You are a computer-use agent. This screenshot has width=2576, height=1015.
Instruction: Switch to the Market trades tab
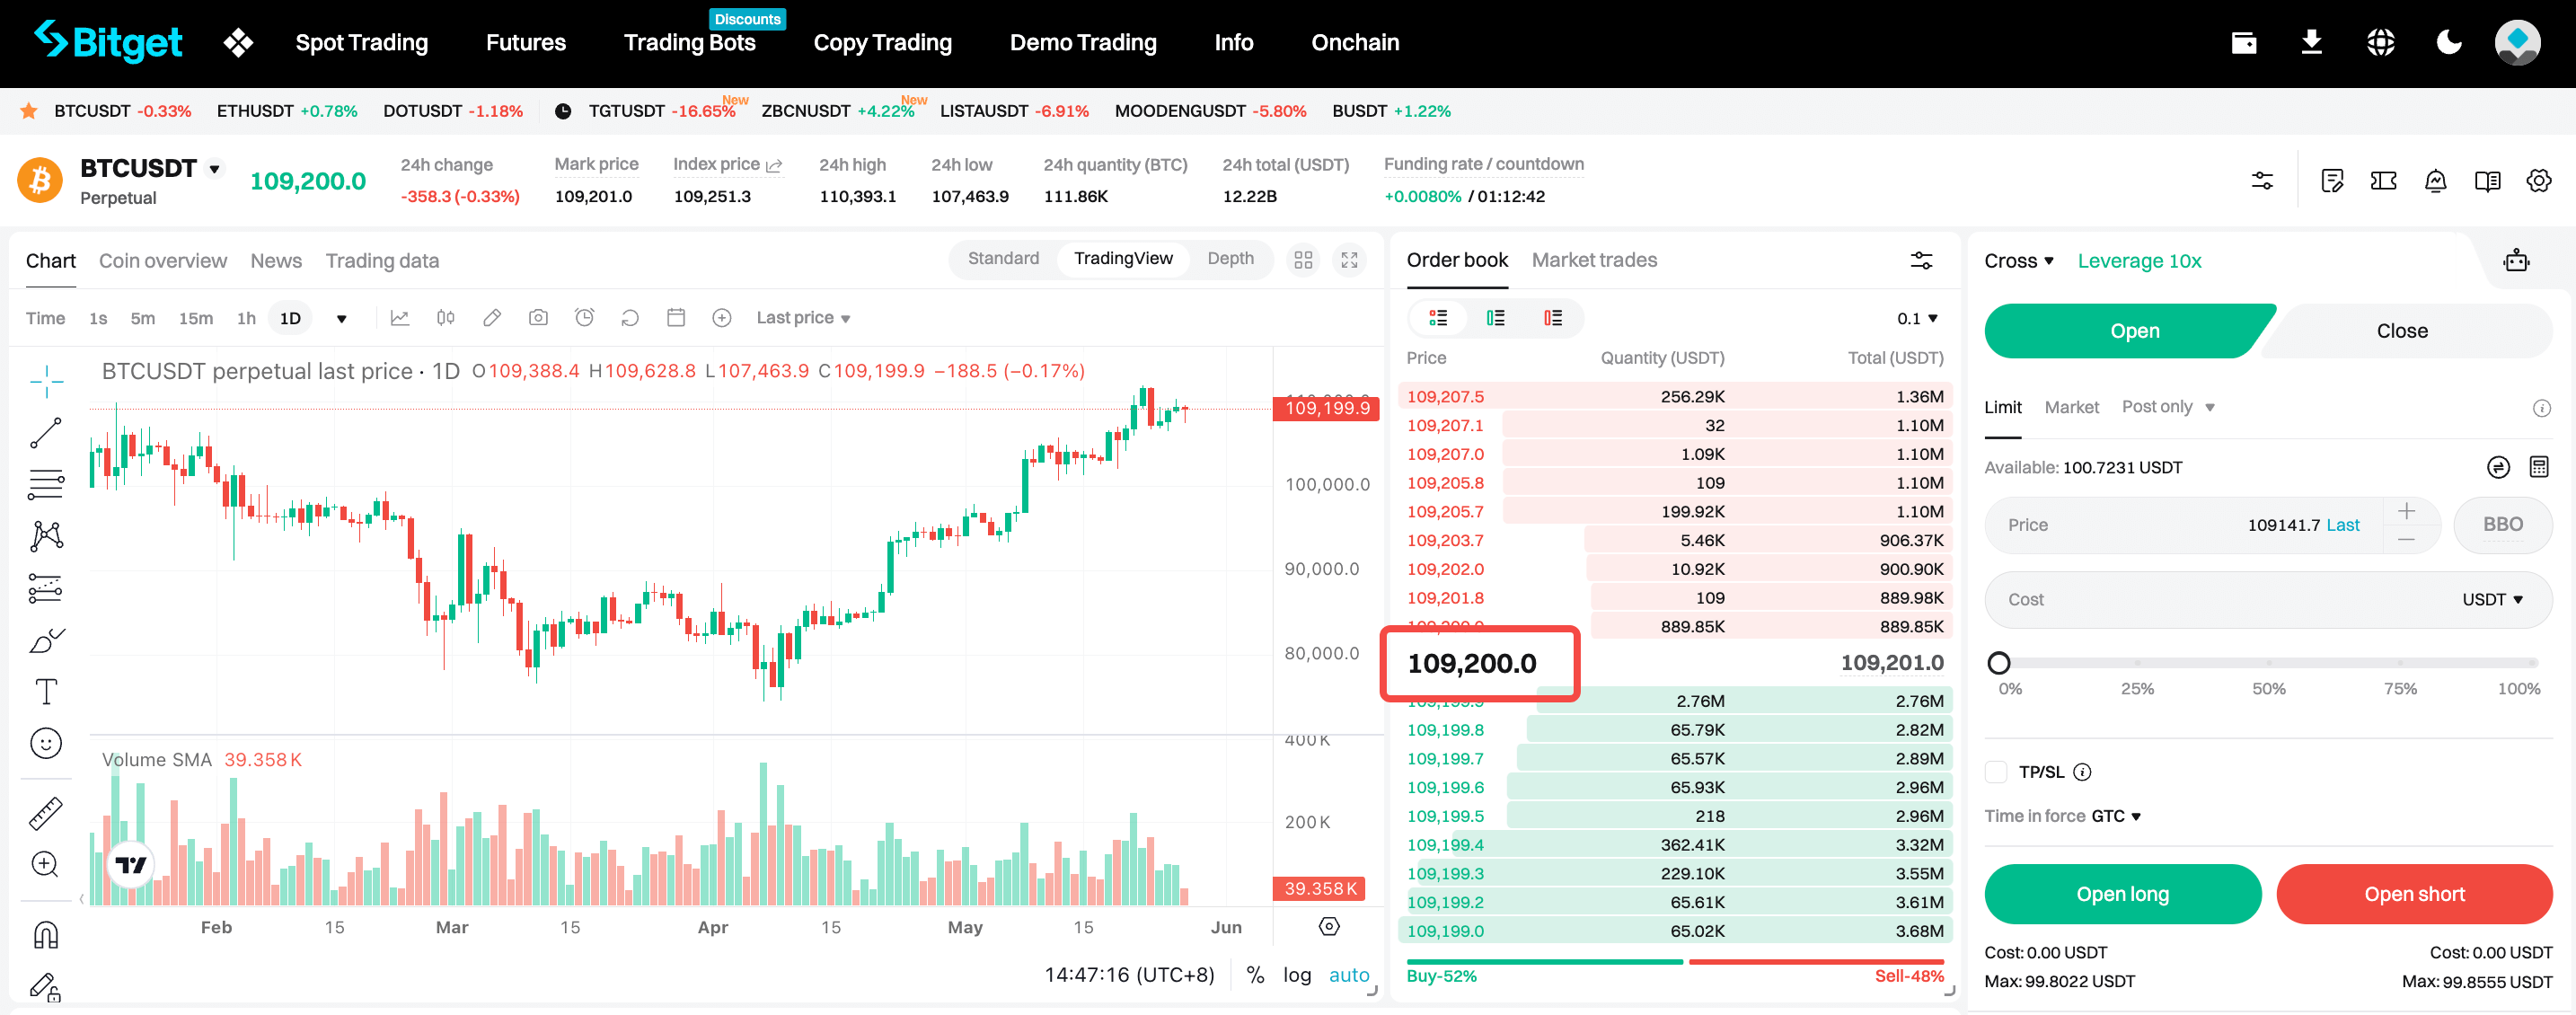[x=1593, y=260]
